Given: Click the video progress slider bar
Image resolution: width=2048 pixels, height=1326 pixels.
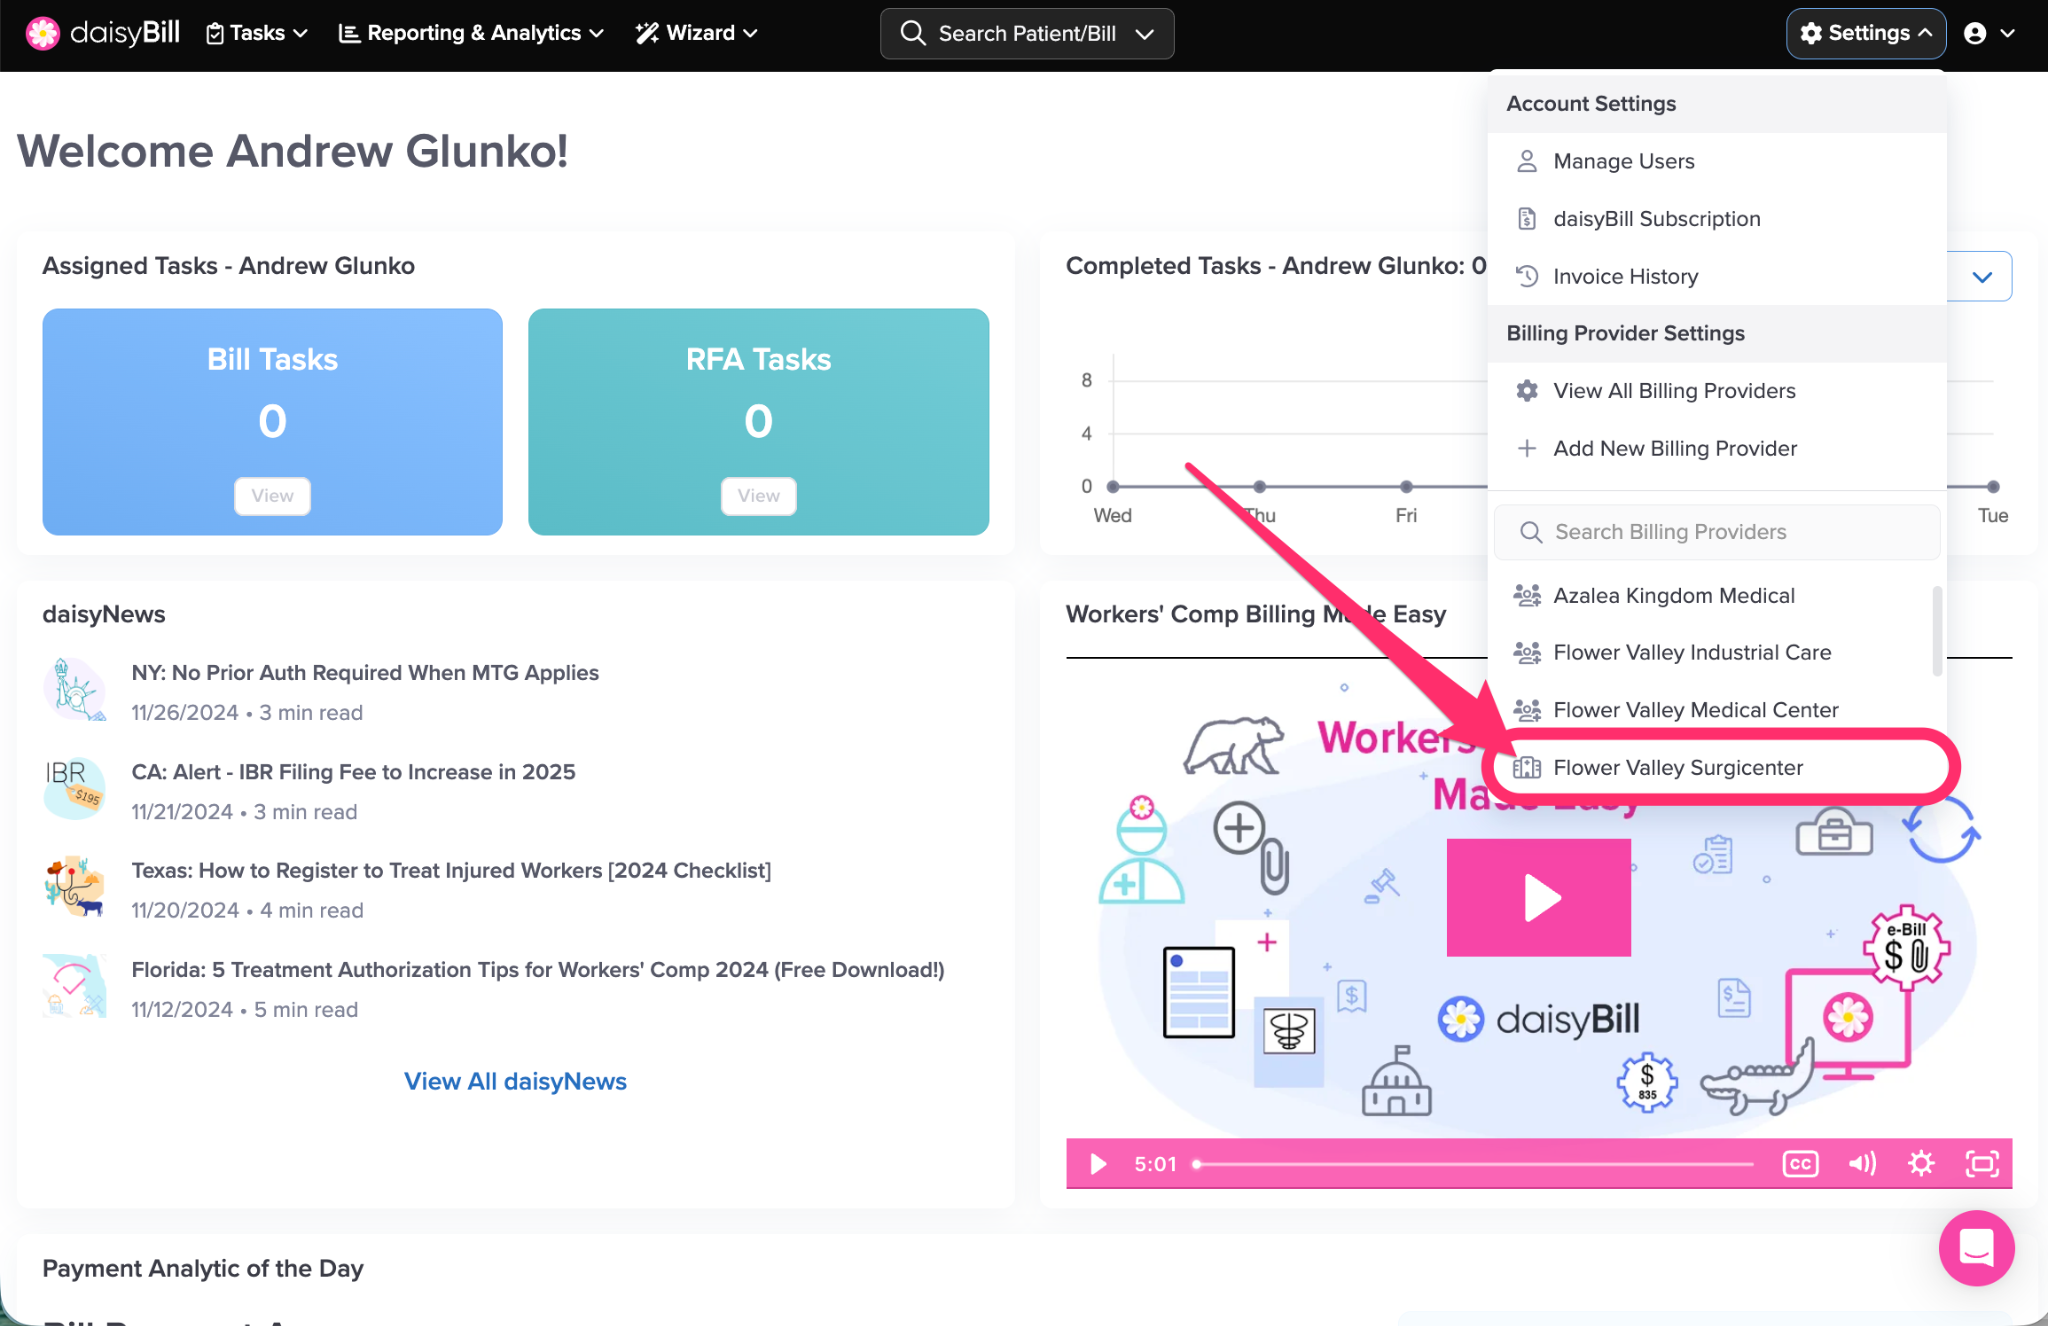Looking at the screenshot, I should pyautogui.click(x=1475, y=1164).
